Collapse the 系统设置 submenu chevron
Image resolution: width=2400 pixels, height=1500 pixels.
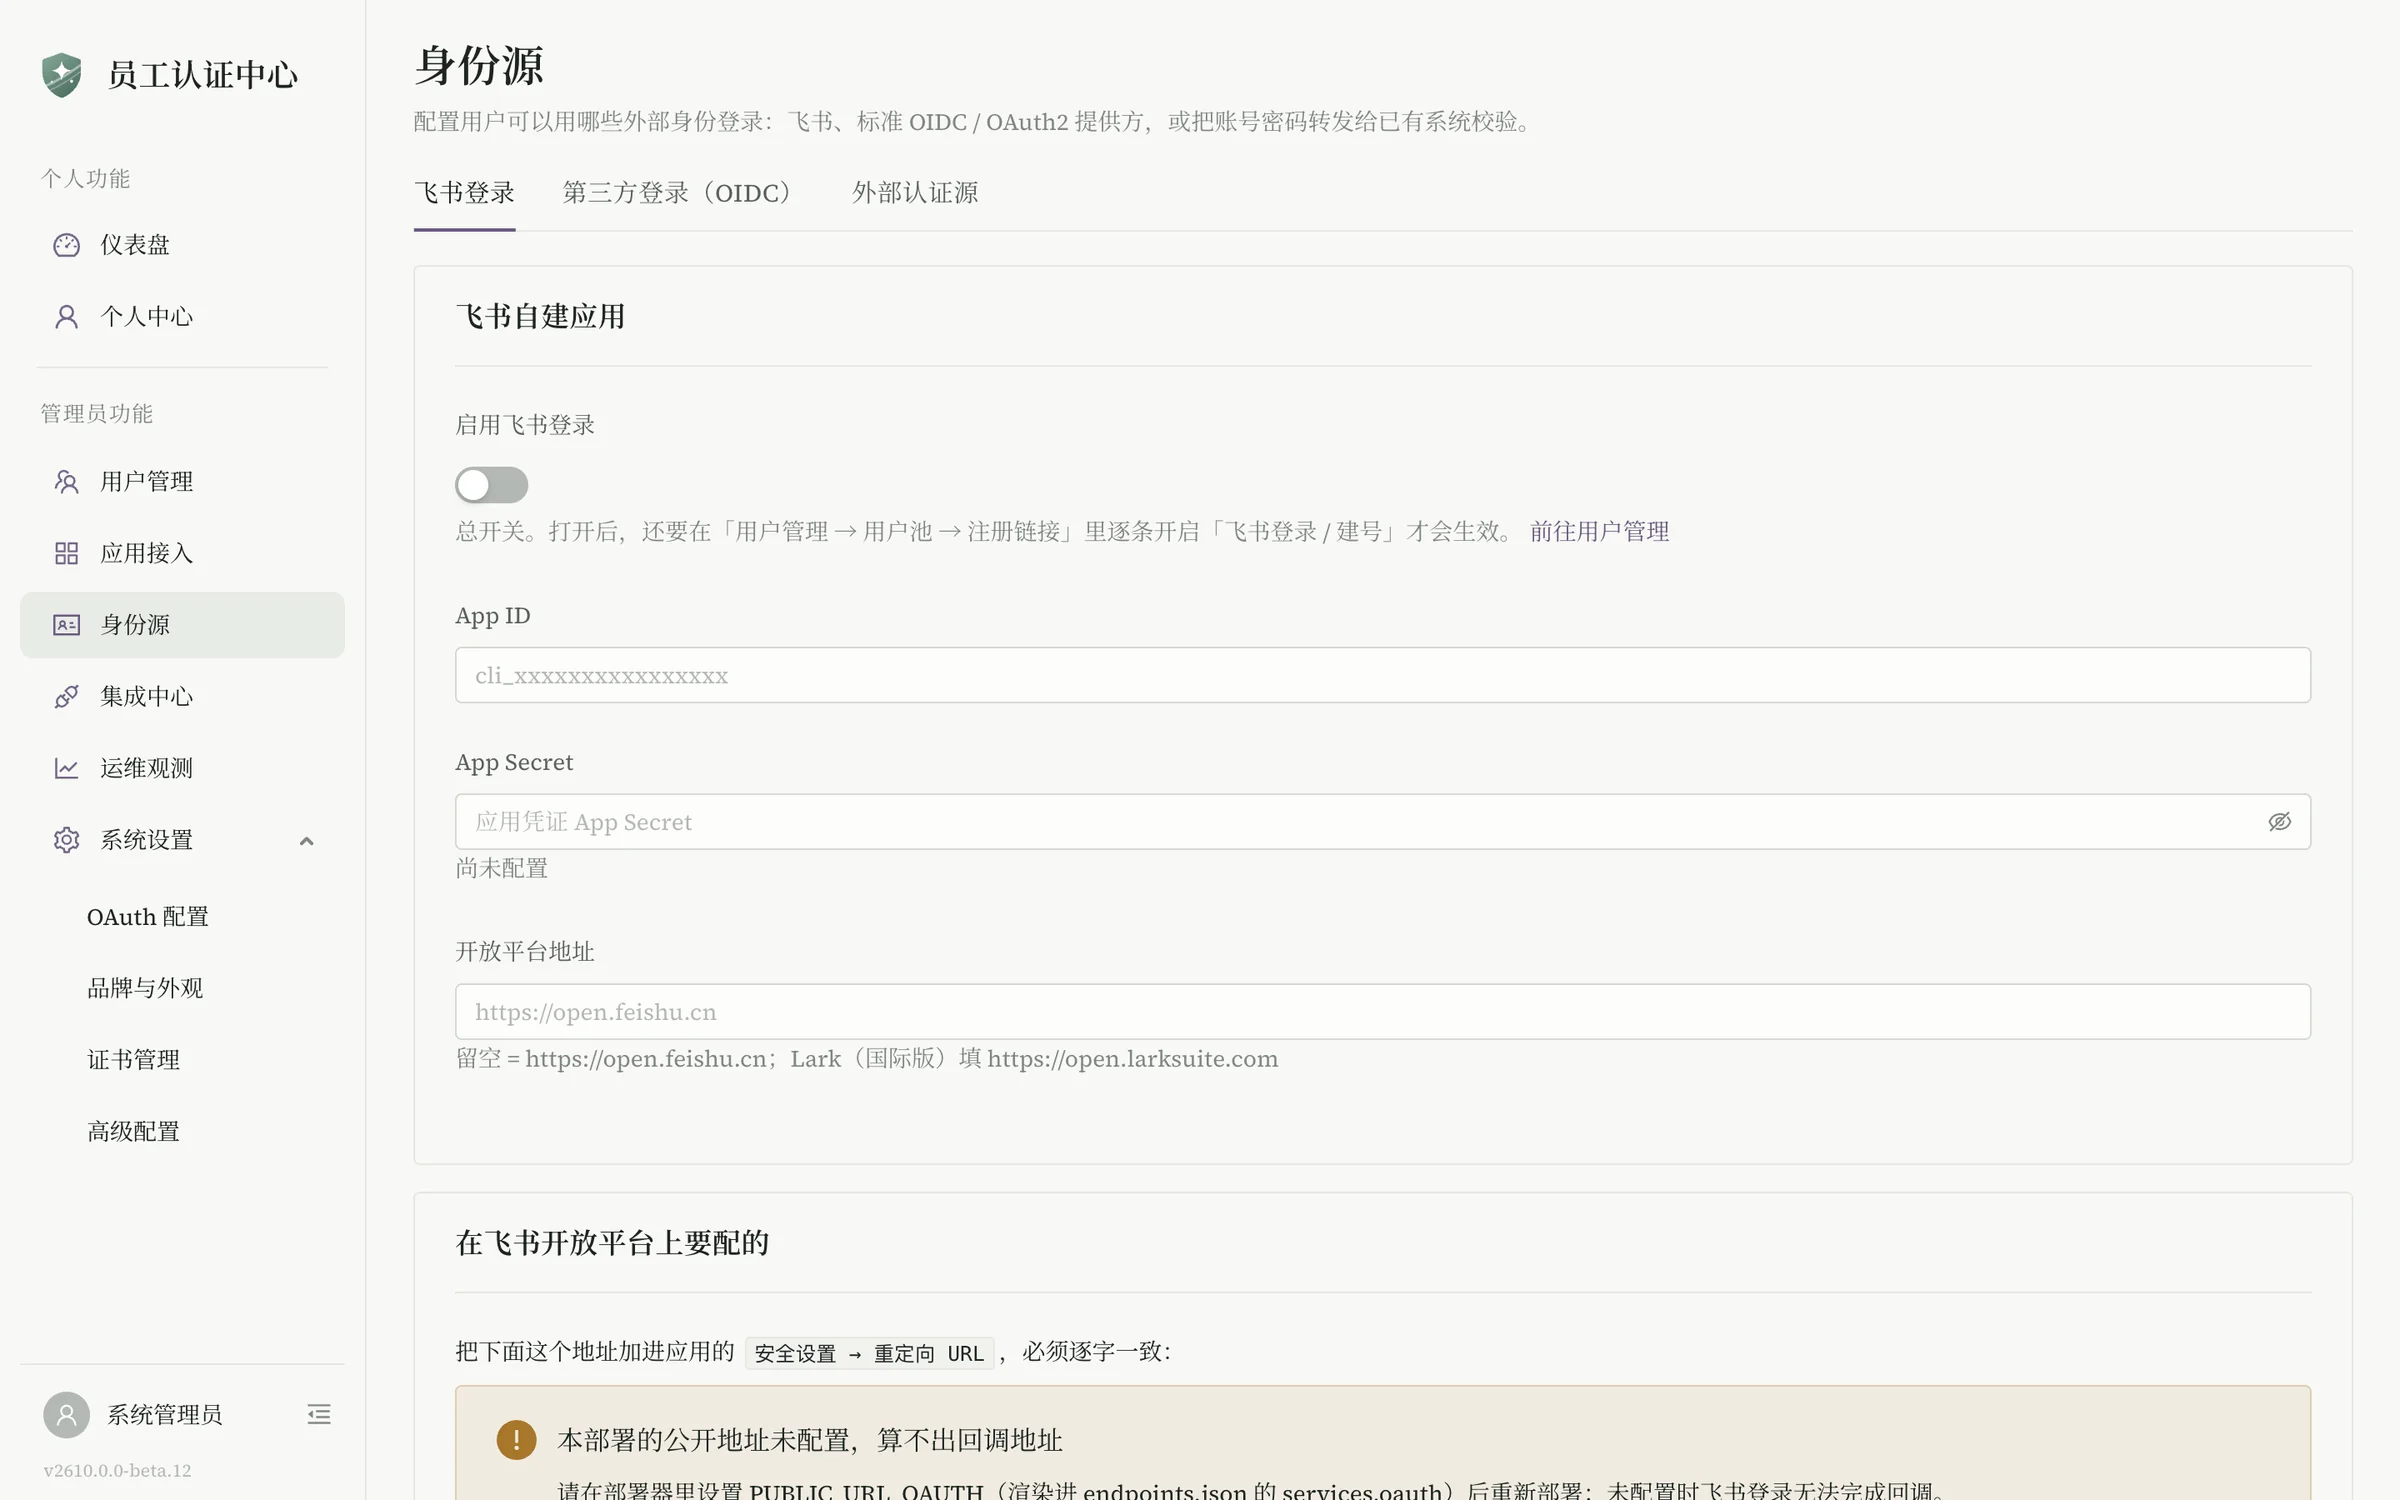pos(306,841)
